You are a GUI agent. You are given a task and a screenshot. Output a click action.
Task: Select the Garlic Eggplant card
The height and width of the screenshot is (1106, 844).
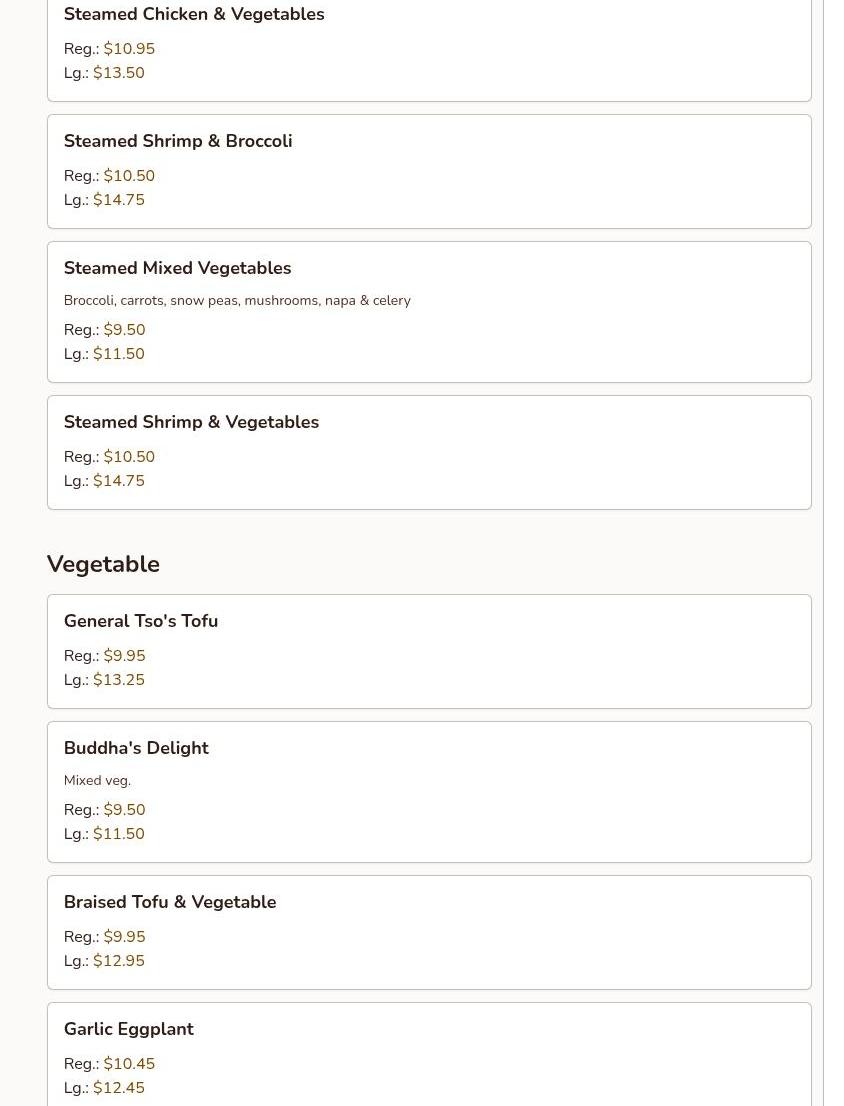(x=429, y=1055)
